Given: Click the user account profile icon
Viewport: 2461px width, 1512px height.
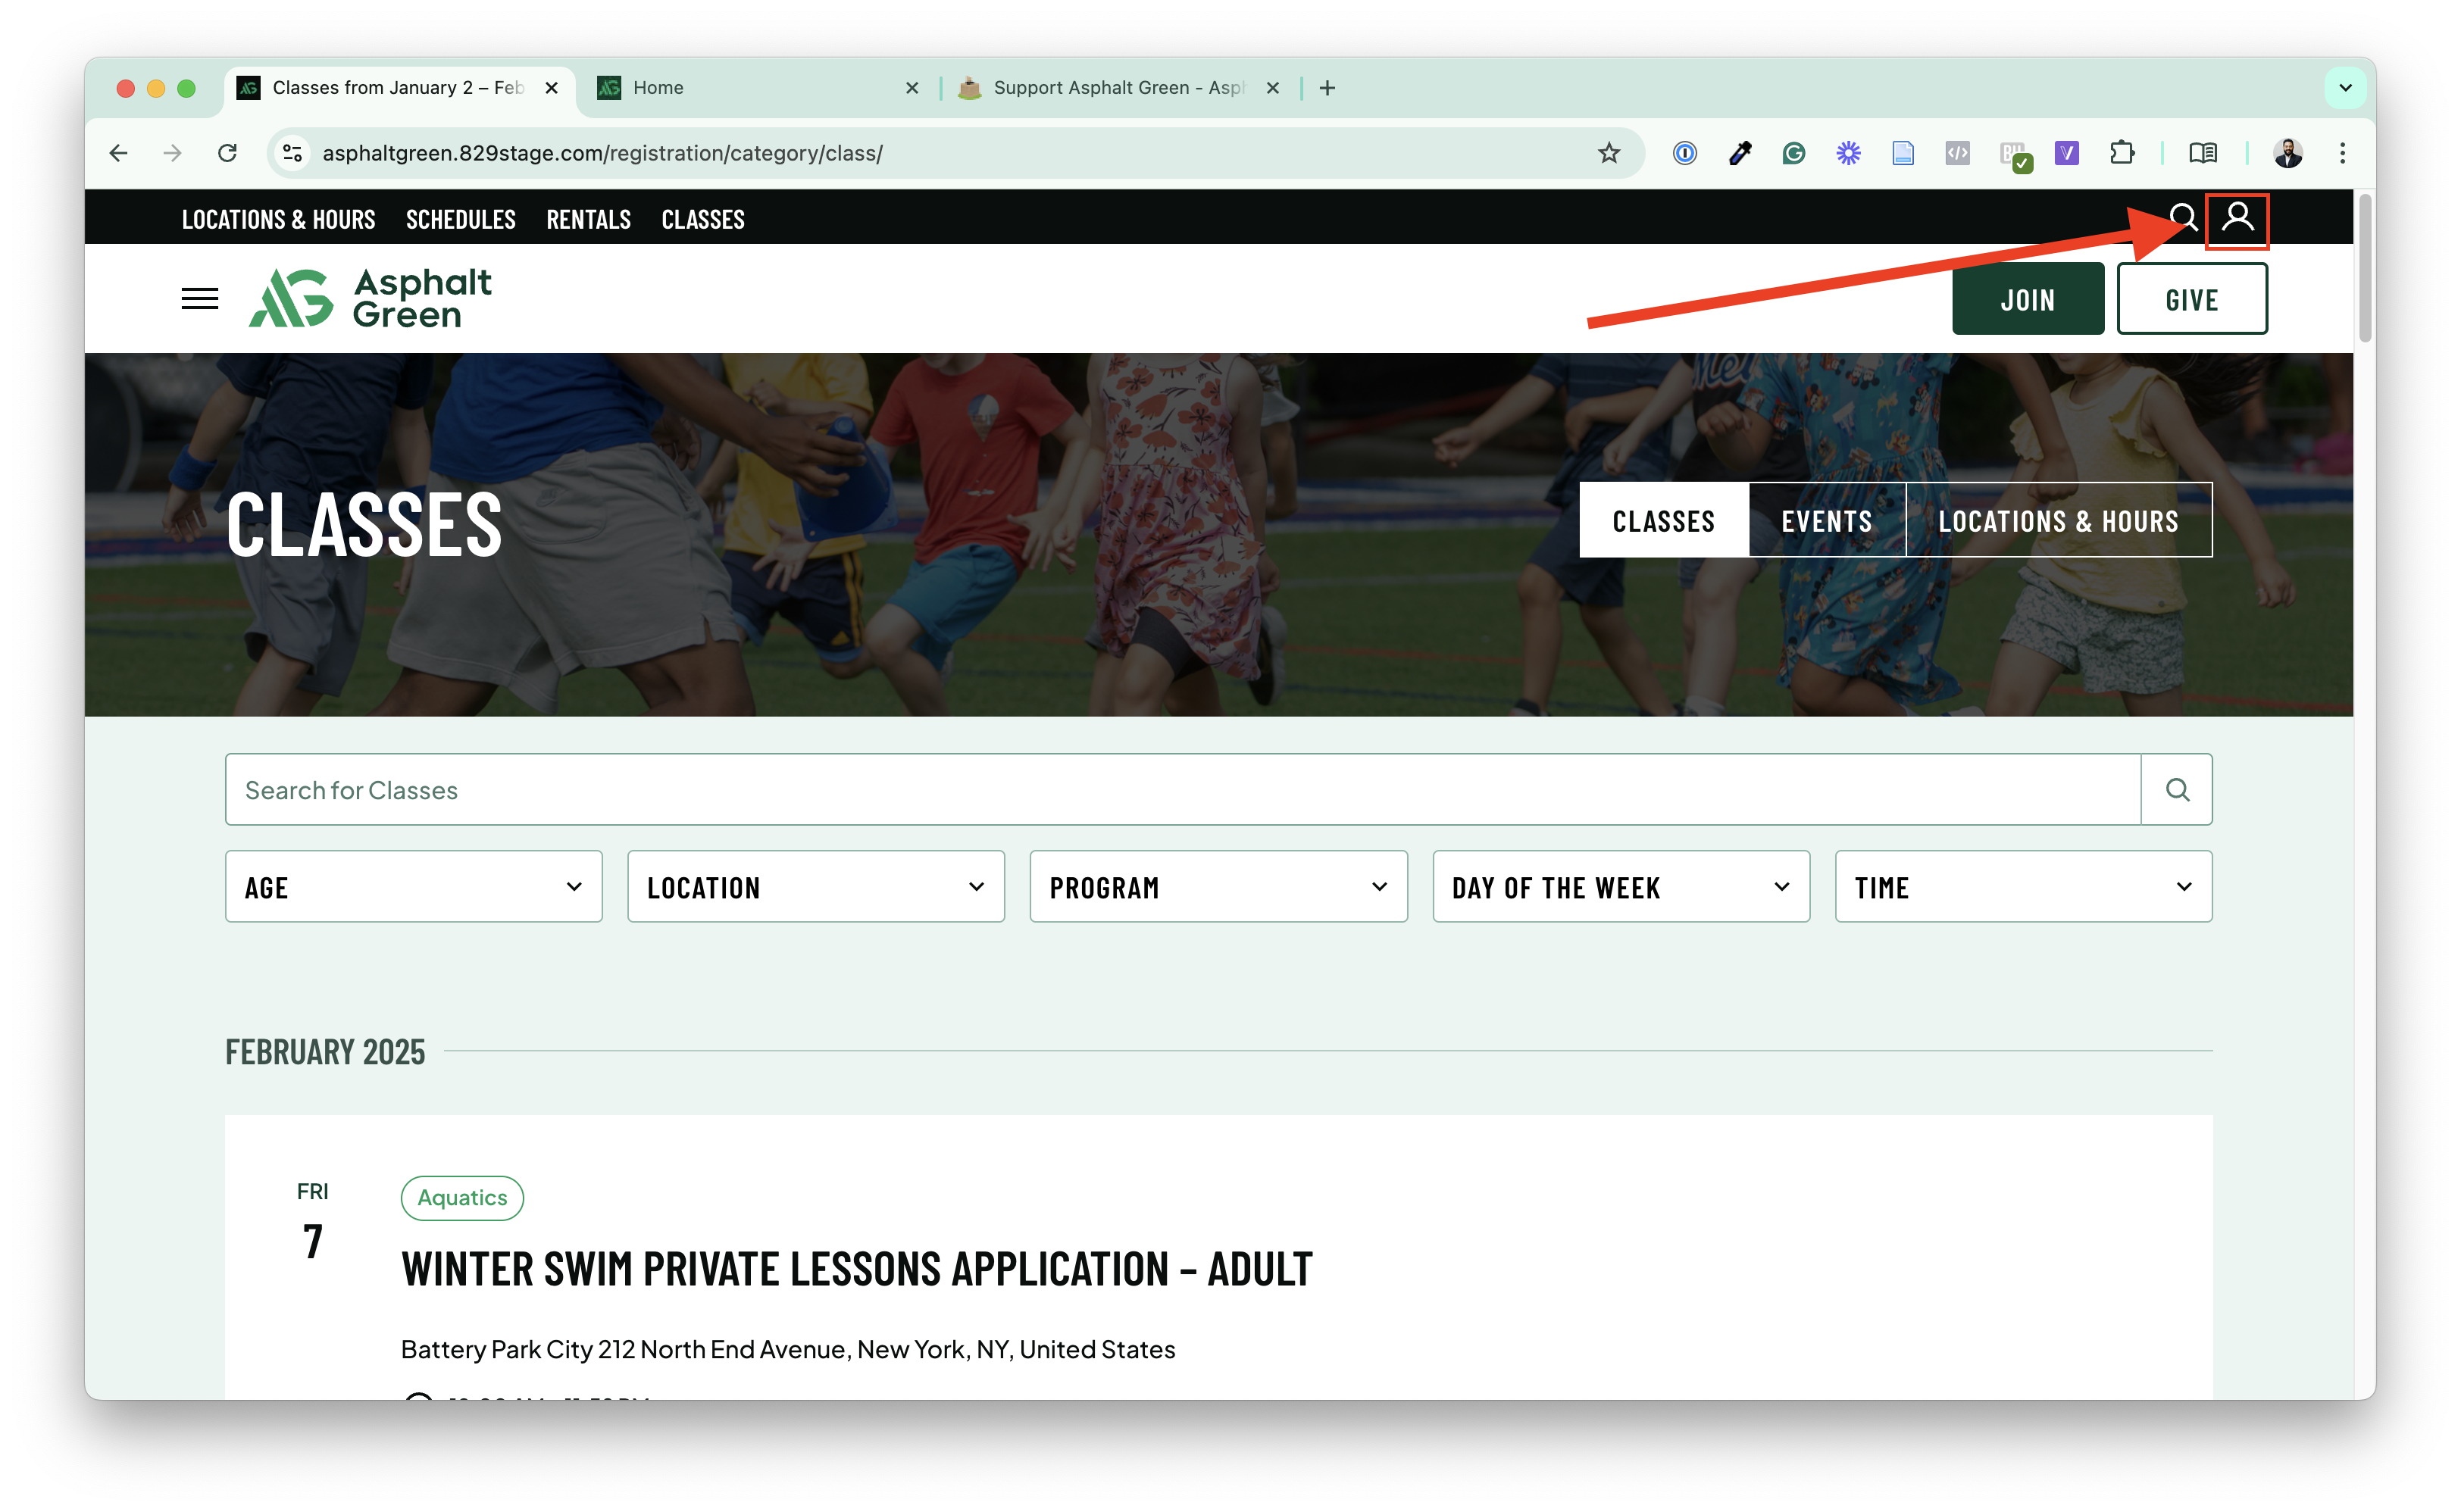Looking at the screenshot, I should click(x=2237, y=217).
